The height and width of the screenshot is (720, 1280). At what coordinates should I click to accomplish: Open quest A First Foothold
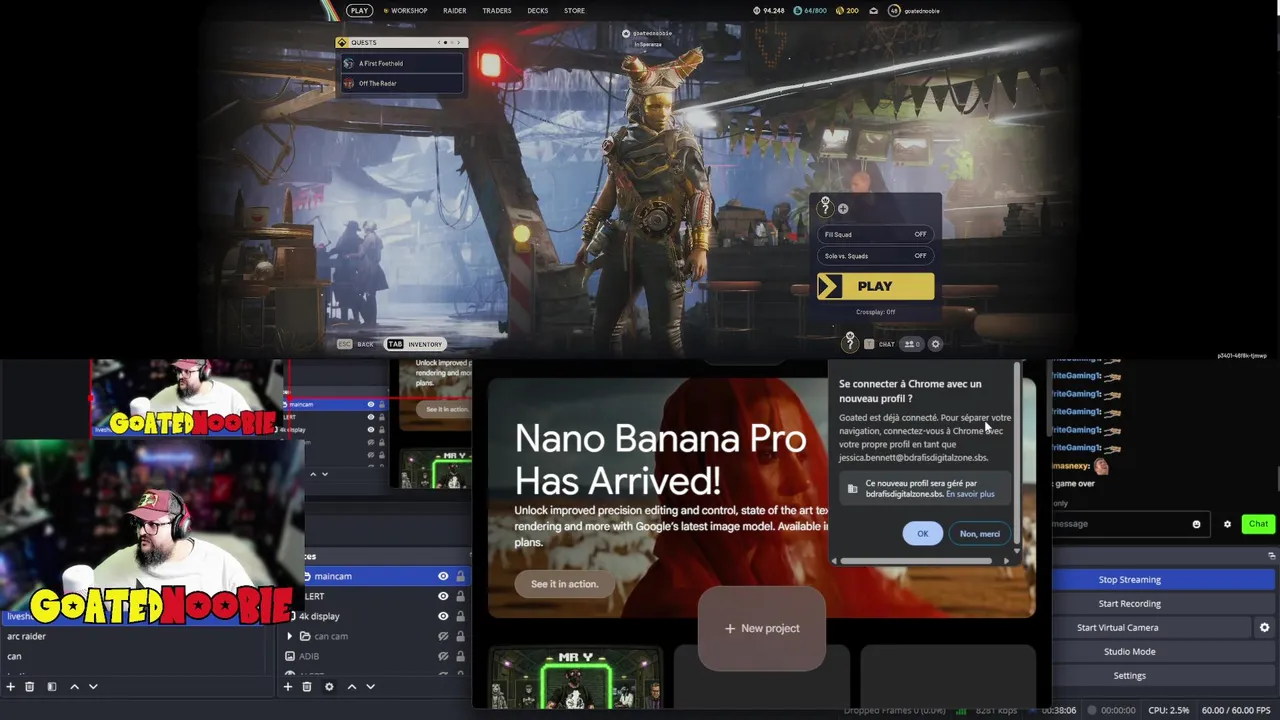pos(402,64)
